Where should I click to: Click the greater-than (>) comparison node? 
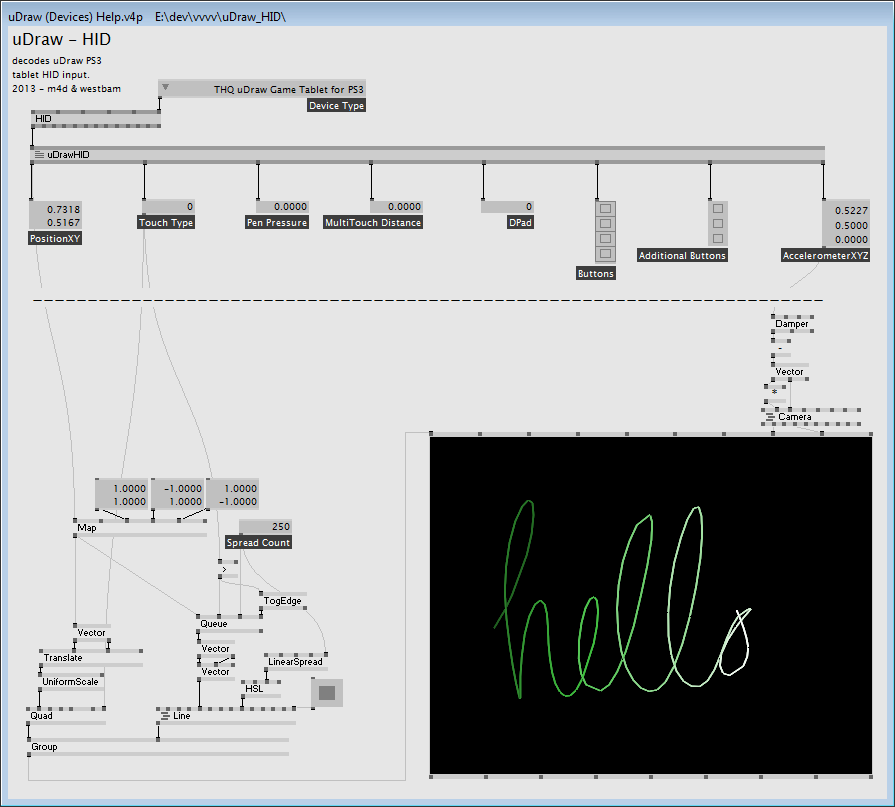click(224, 570)
